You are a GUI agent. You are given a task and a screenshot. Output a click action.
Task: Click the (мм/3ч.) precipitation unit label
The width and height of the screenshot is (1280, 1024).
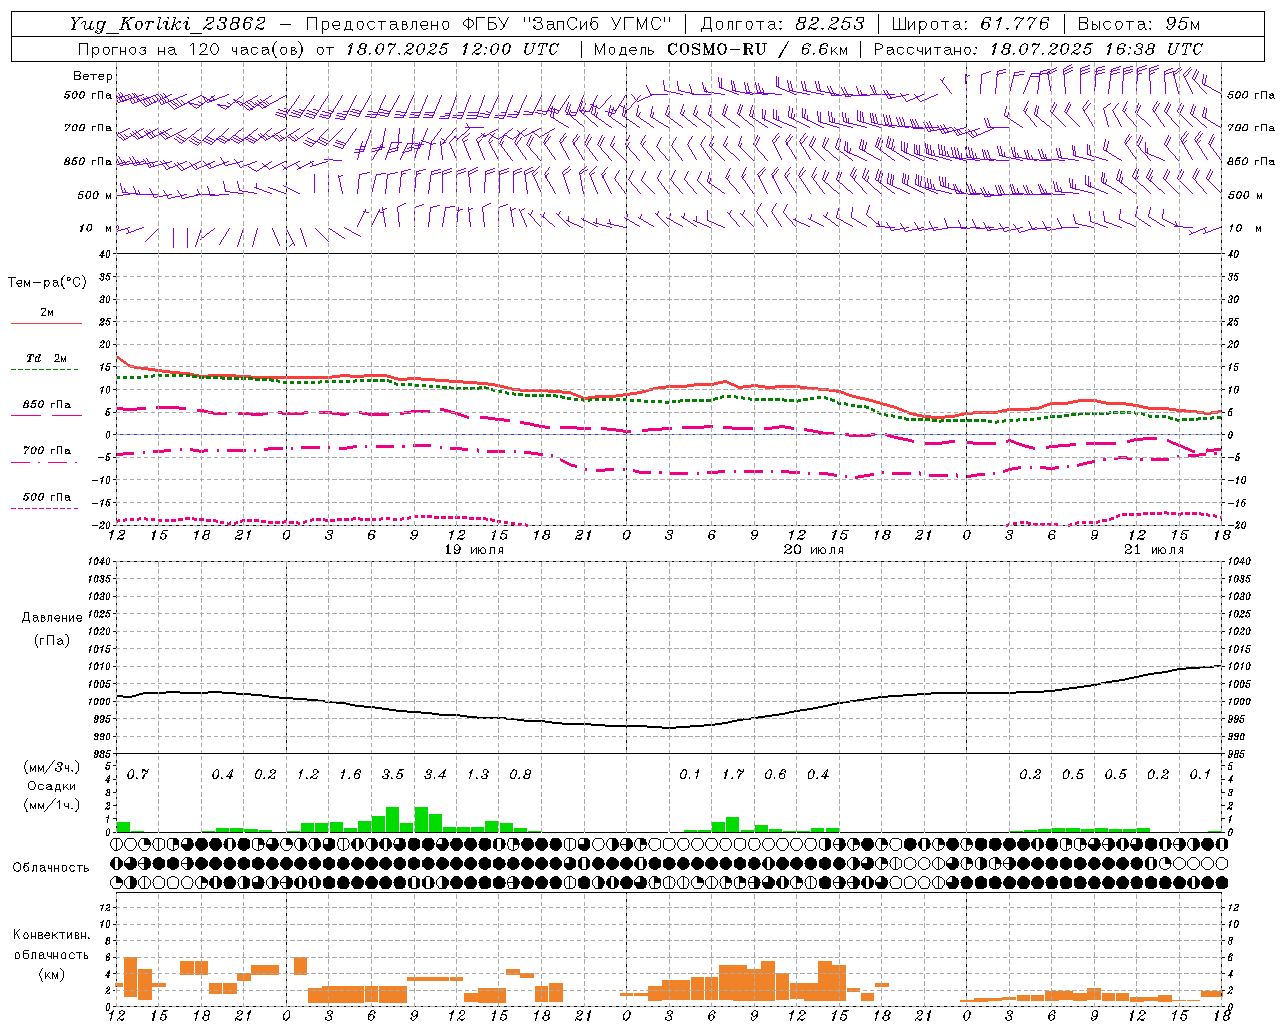pos(52,767)
